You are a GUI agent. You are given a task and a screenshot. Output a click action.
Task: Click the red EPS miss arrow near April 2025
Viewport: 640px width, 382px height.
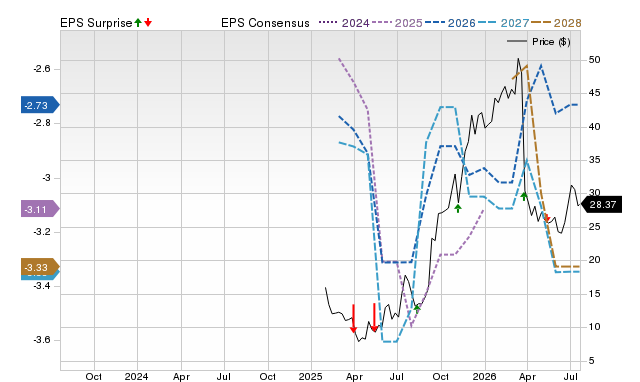pos(353,318)
